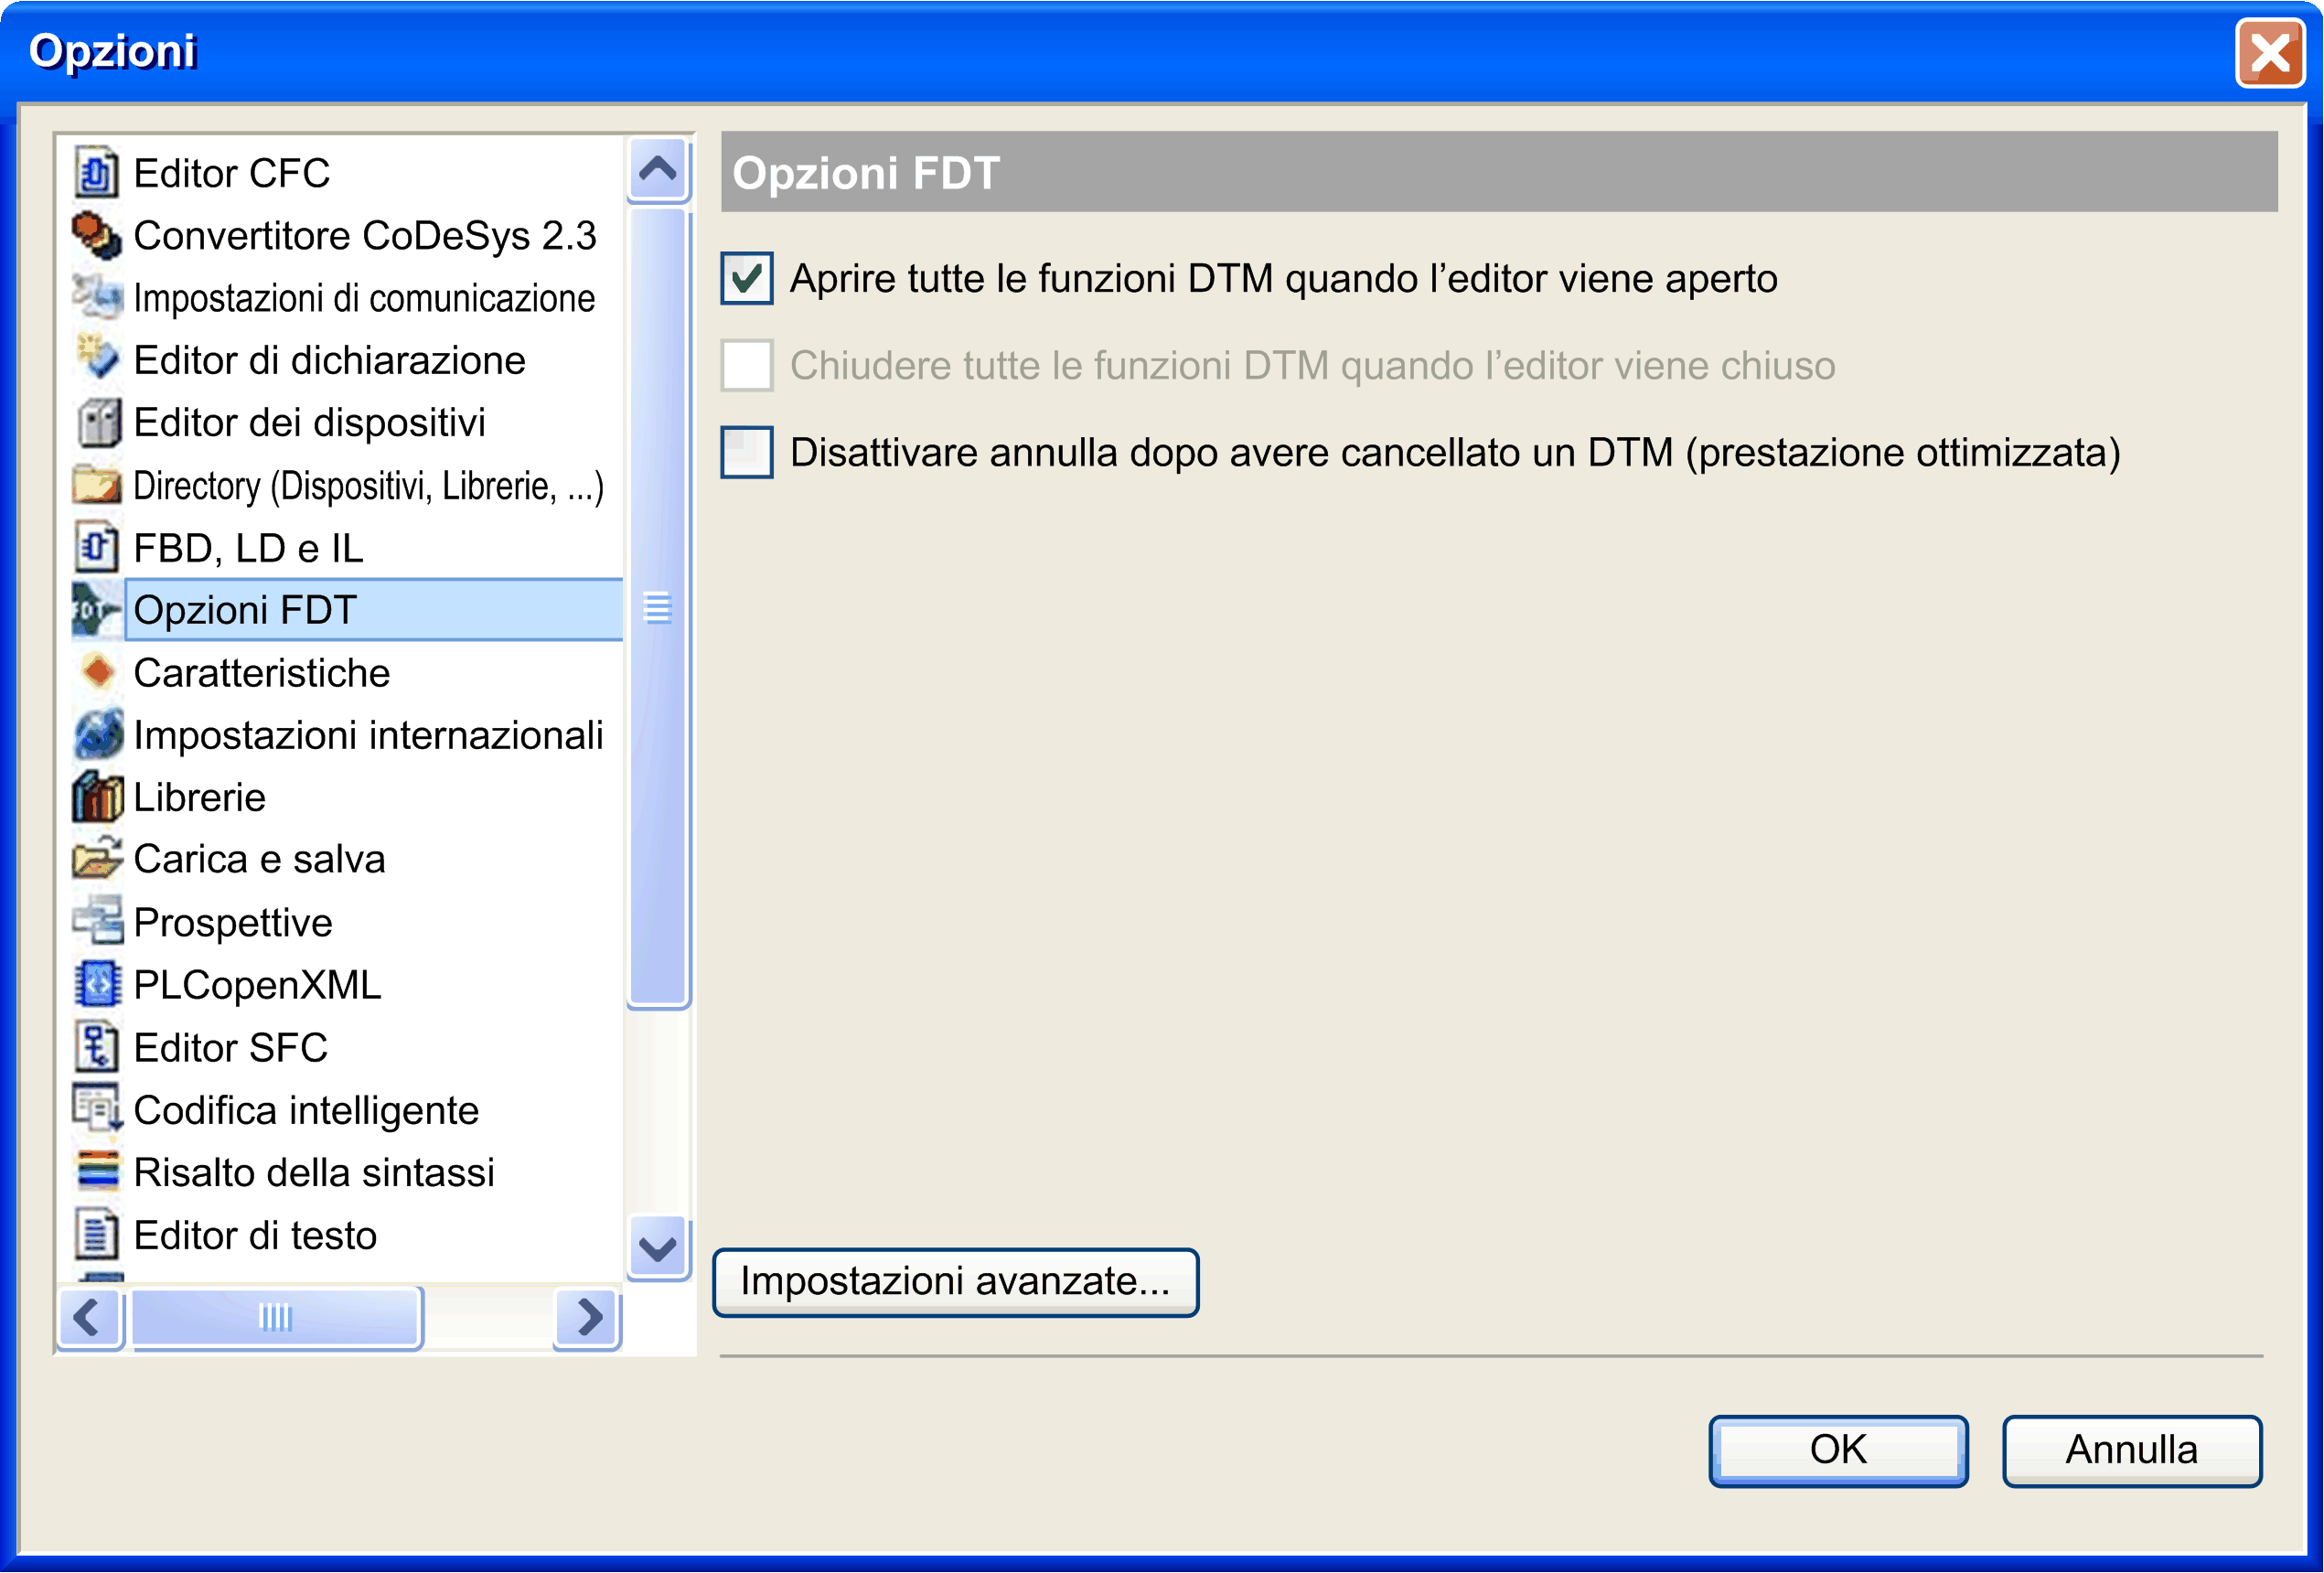
Task: Click the PLCopenXML icon
Action: [x=96, y=985]
